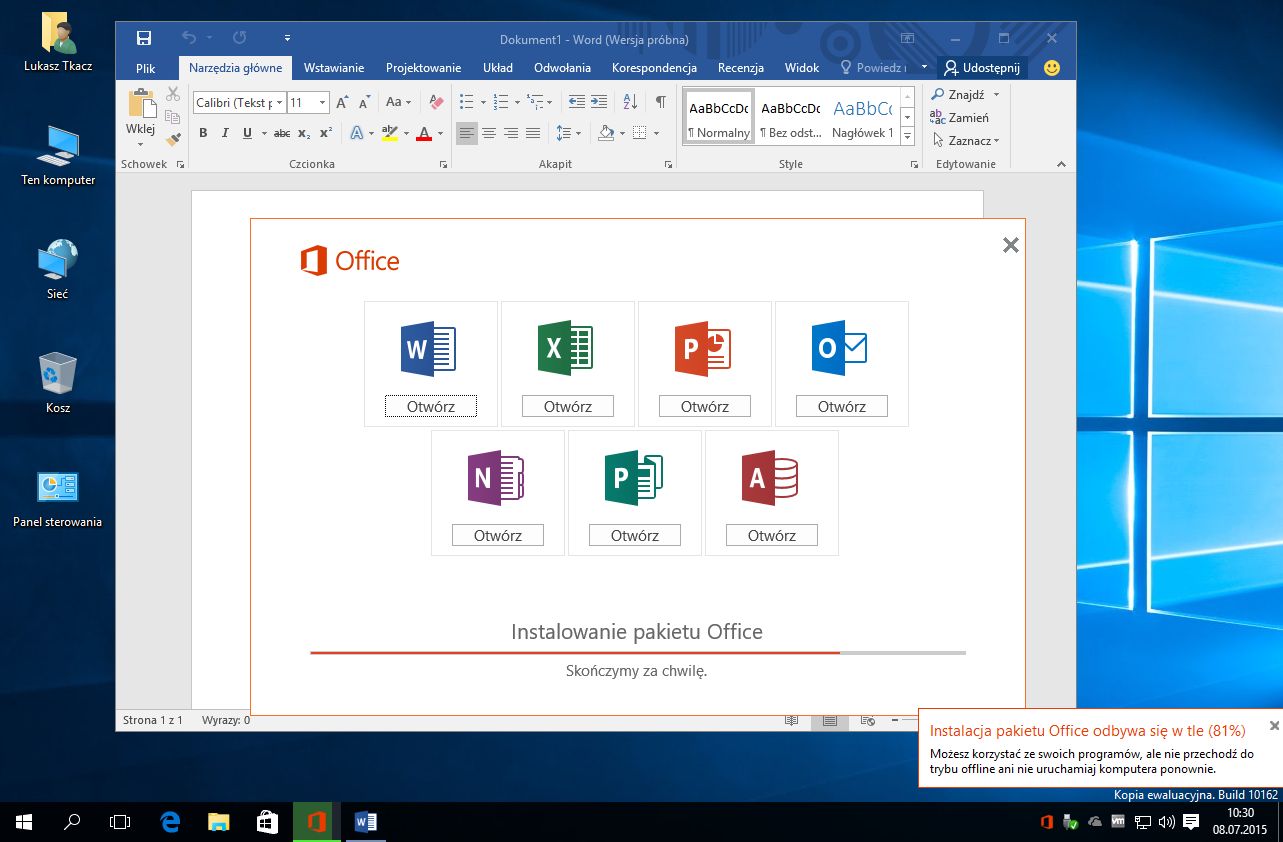Open the Zaznacz dropdown in Edytowanie
Screen dimensions: 1283x842
tap(965, 141)
